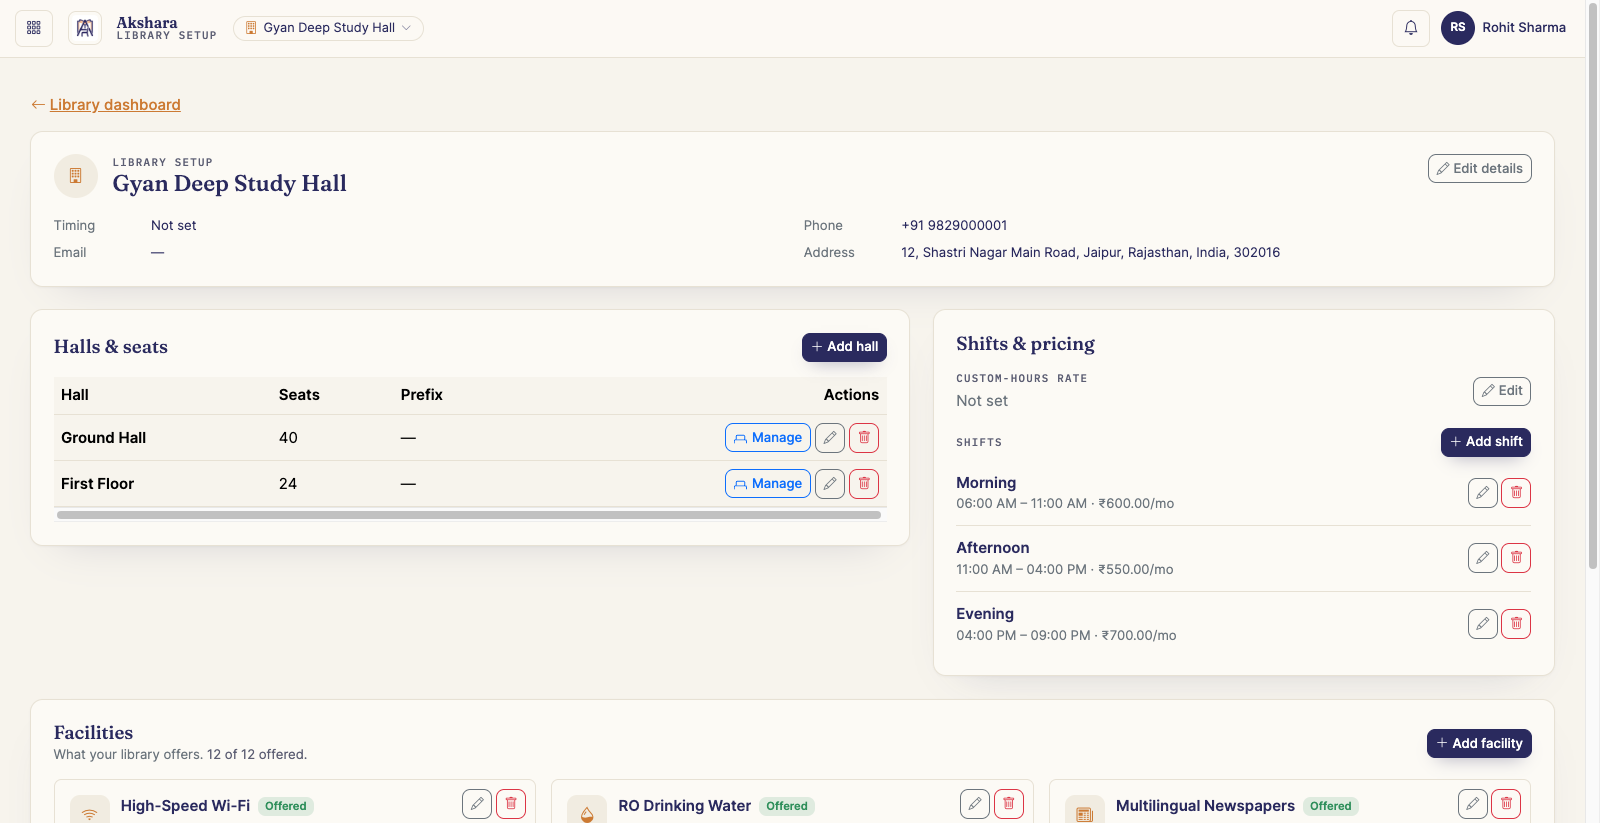Edit the First Floor hall
Image resolution: width=1600 pixels, height=823 pixels.
click(x=830, y=484)
